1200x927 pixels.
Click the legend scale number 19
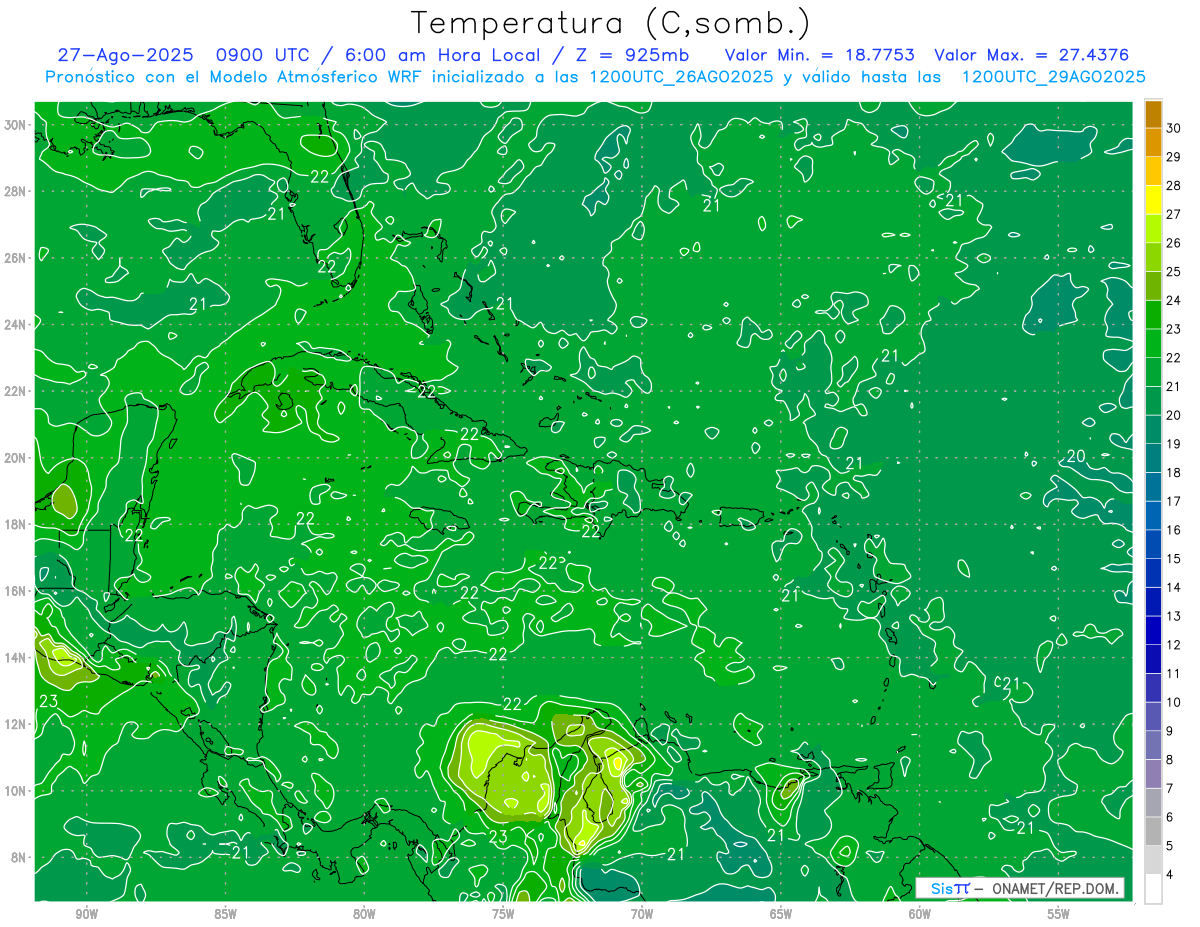coord(1174,444)
